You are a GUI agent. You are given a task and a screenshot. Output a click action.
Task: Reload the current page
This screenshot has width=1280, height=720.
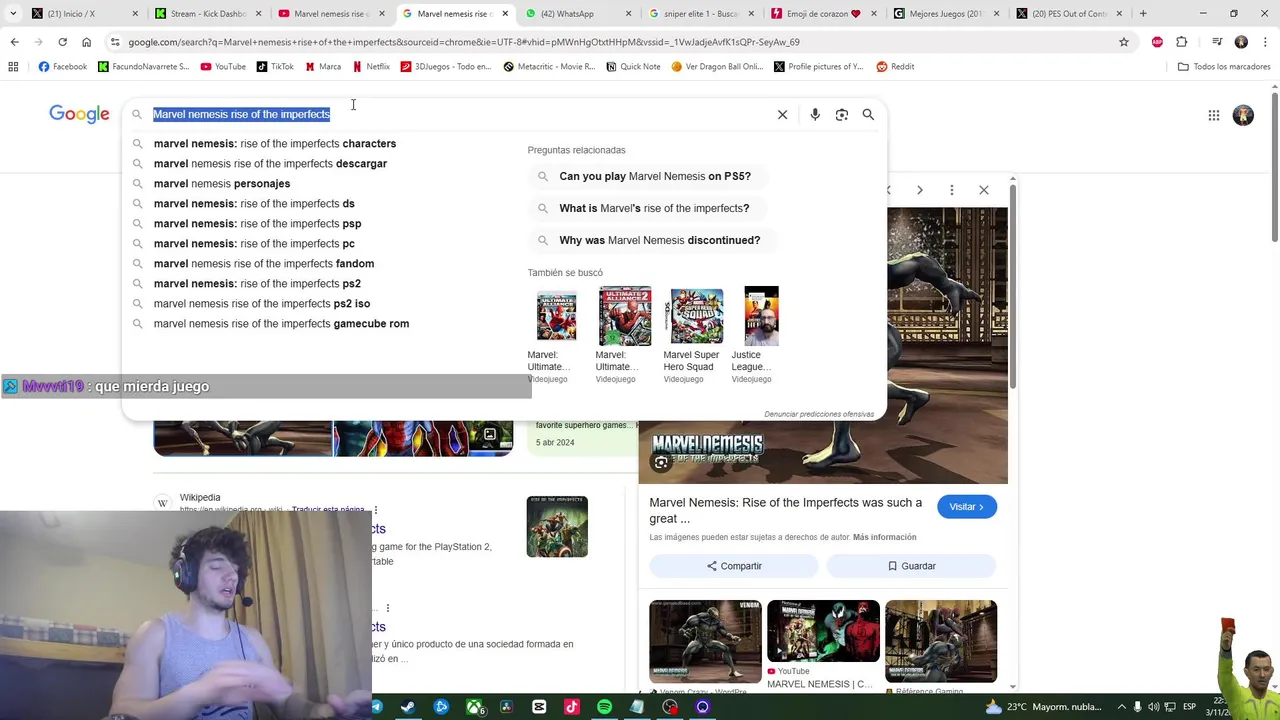click(x=62, y=42)
